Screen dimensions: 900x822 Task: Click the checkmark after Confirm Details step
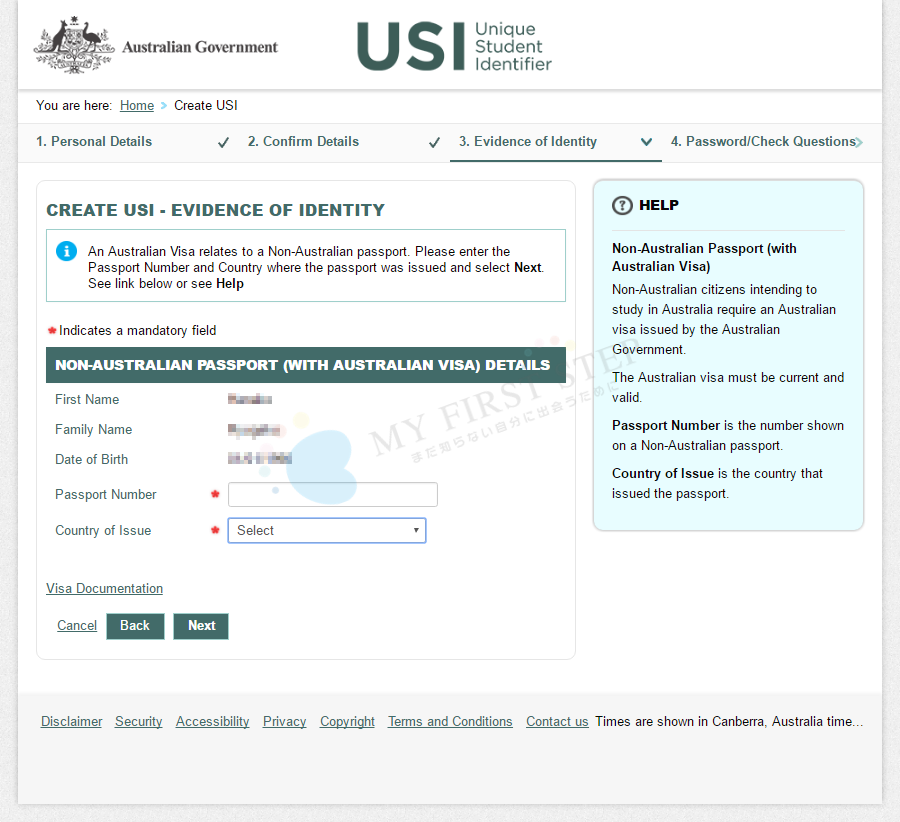434,143
